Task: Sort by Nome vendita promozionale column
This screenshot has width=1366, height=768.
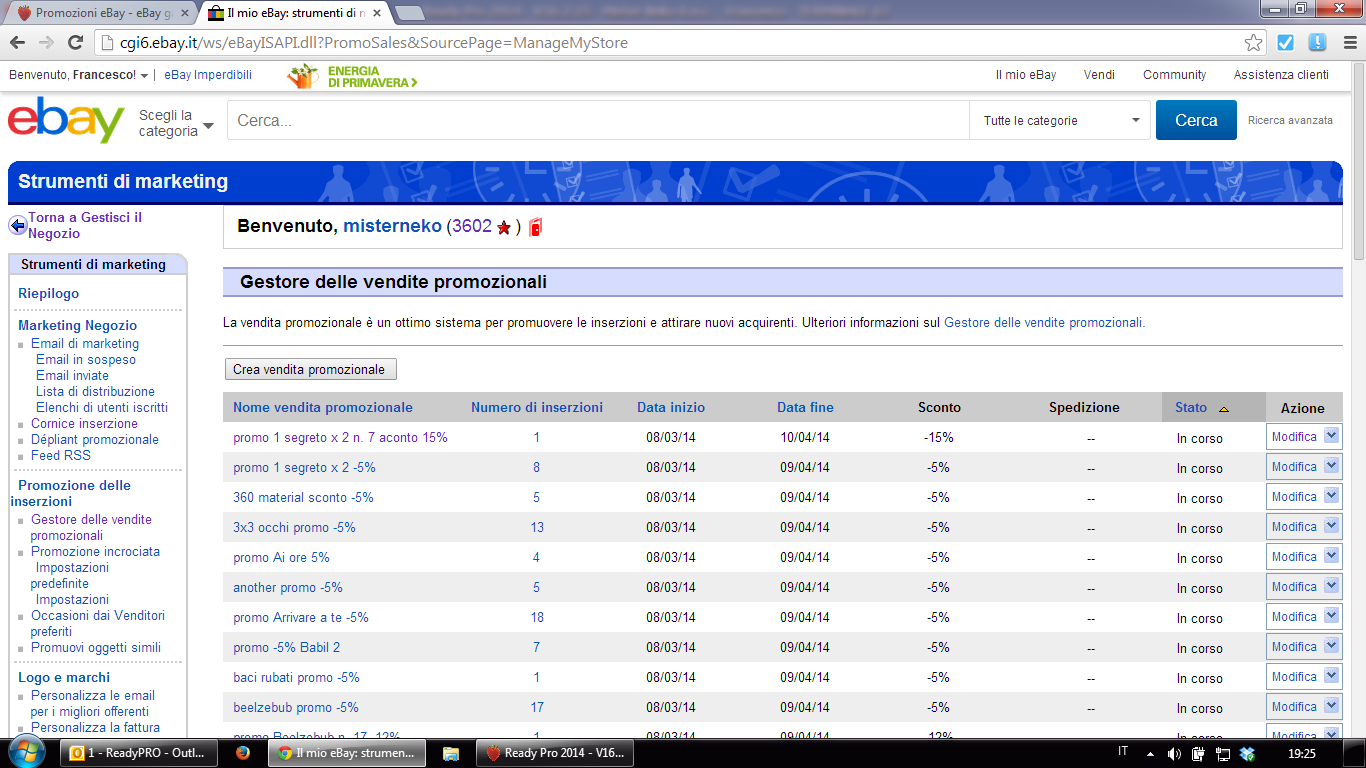Action: point(323,407)
